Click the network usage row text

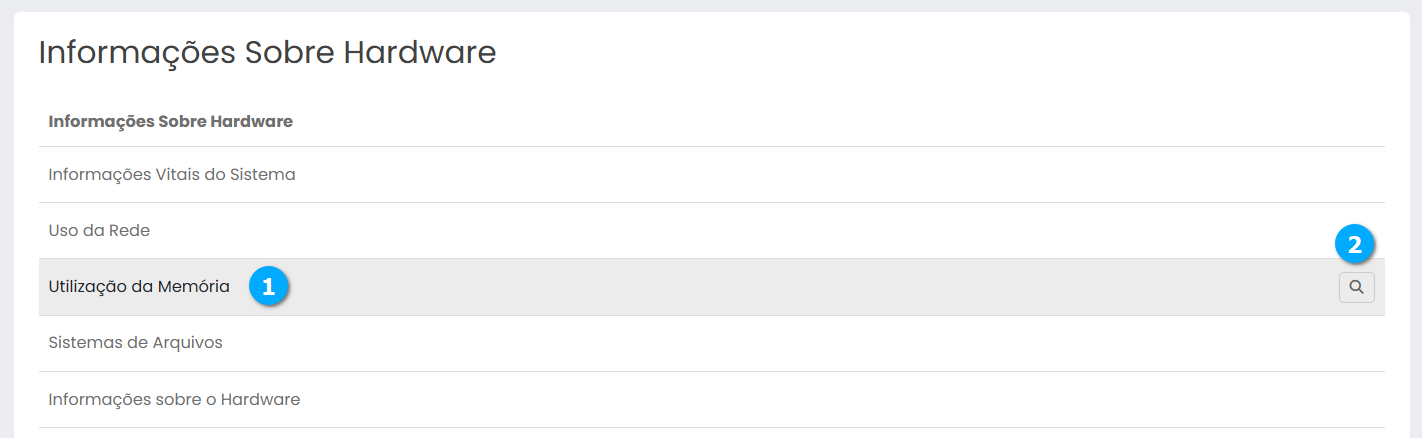[x=99, y=231]
